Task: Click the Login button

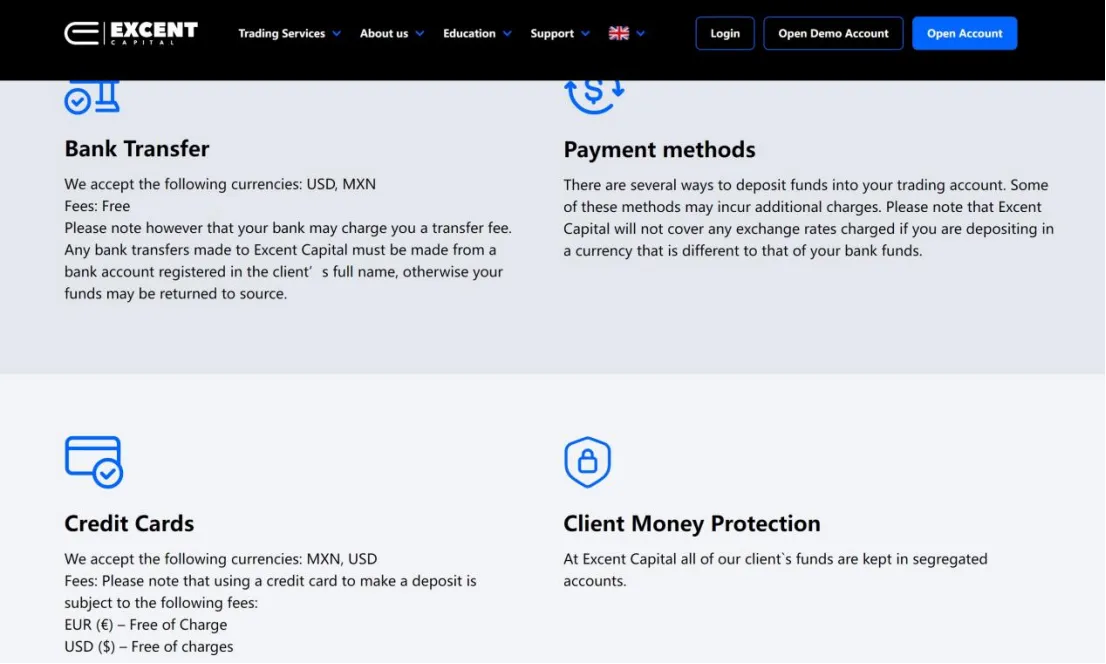Action: 724,33
